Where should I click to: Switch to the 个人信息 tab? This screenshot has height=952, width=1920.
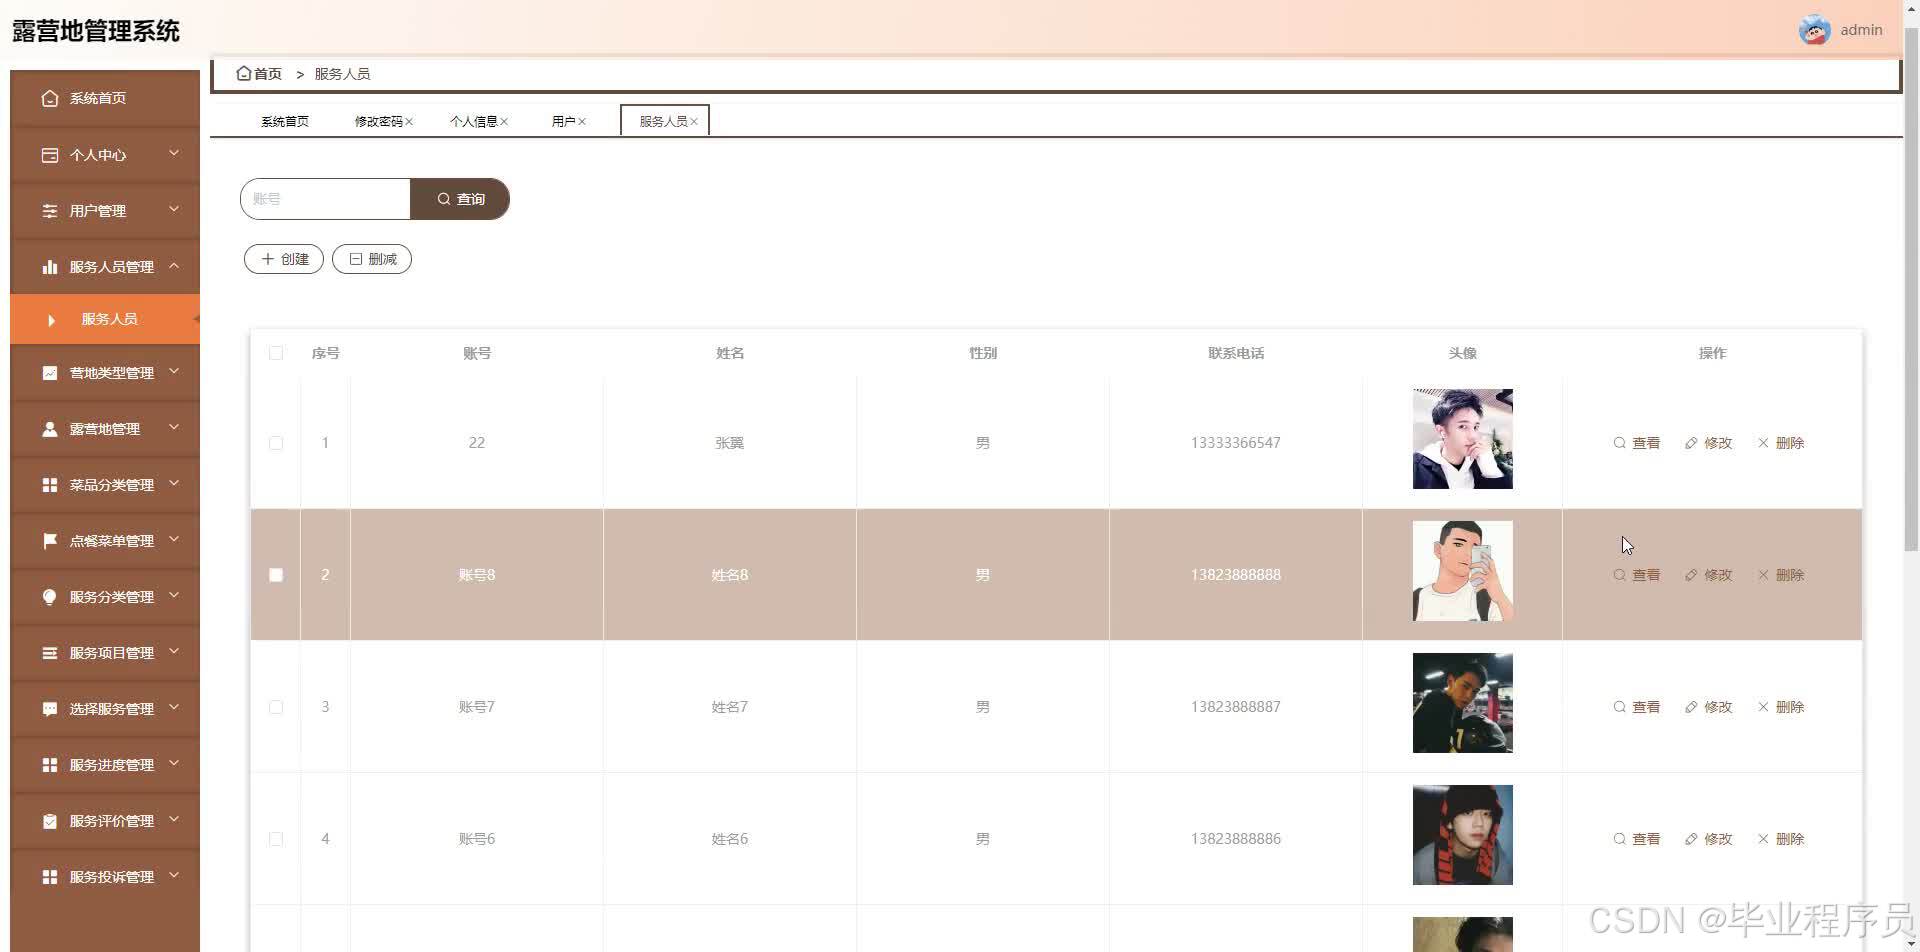point(473,122)
